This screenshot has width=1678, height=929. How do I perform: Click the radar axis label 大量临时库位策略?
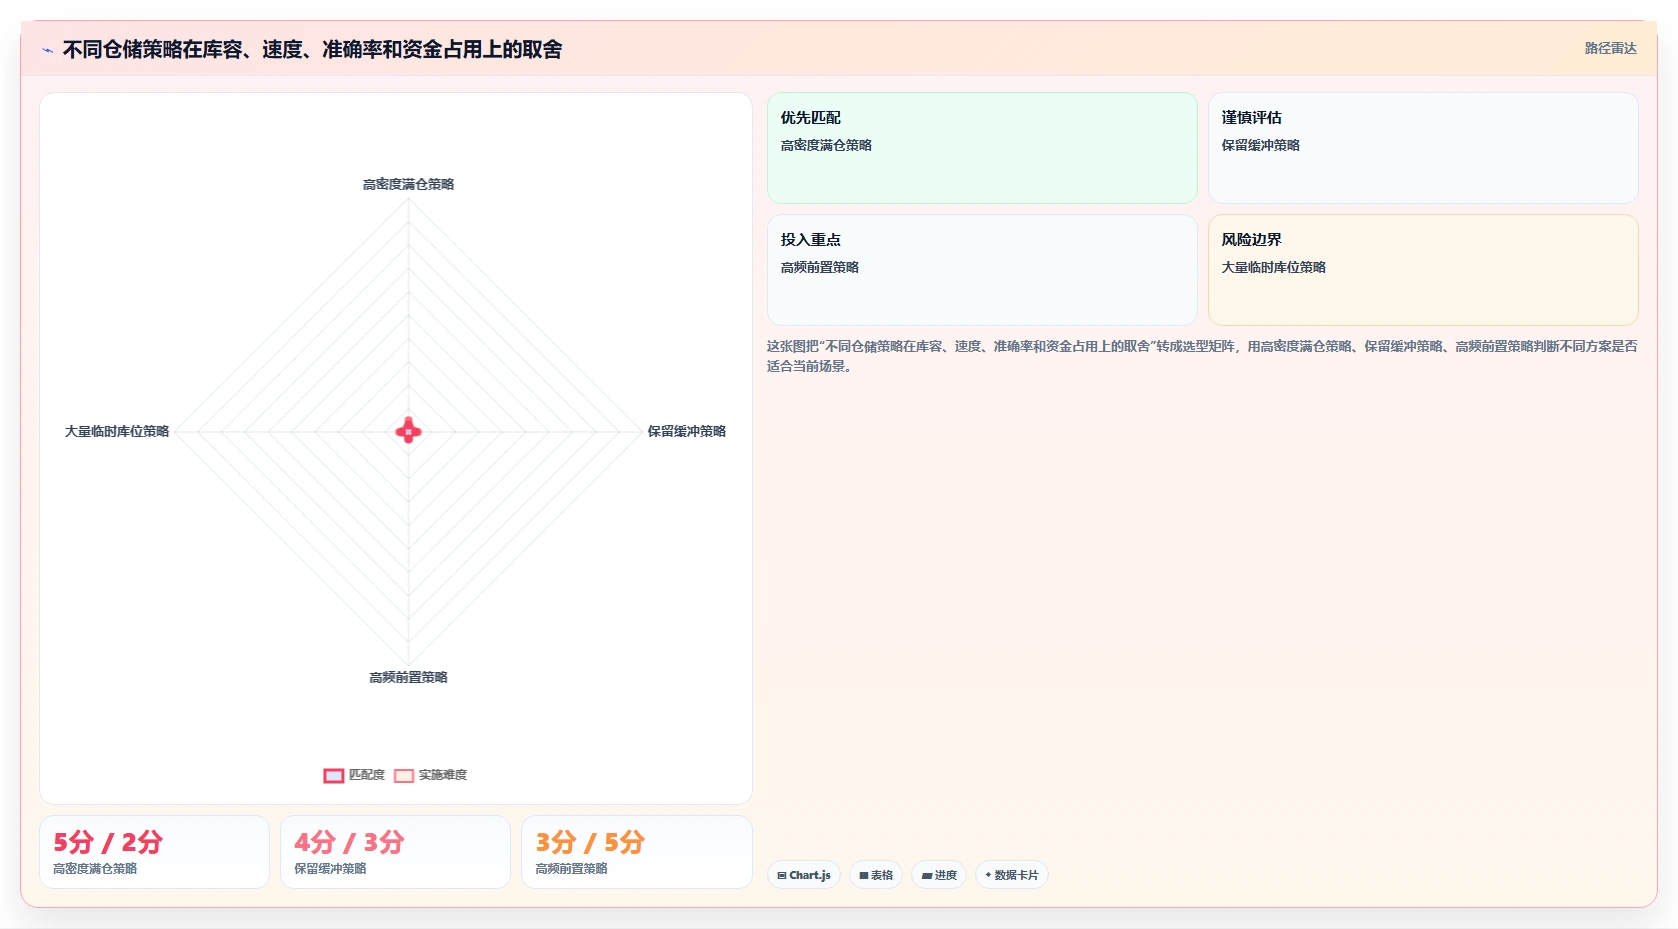click(x=117, y=431)
